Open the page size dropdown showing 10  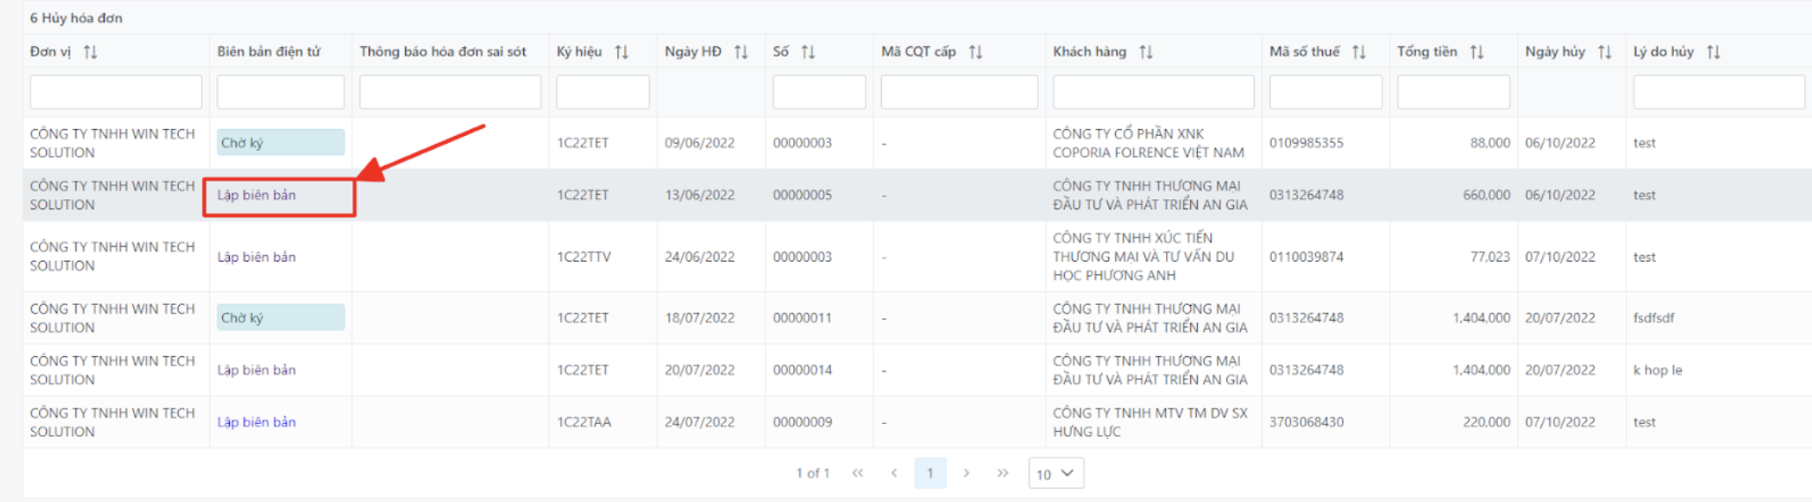(1055, 474)
